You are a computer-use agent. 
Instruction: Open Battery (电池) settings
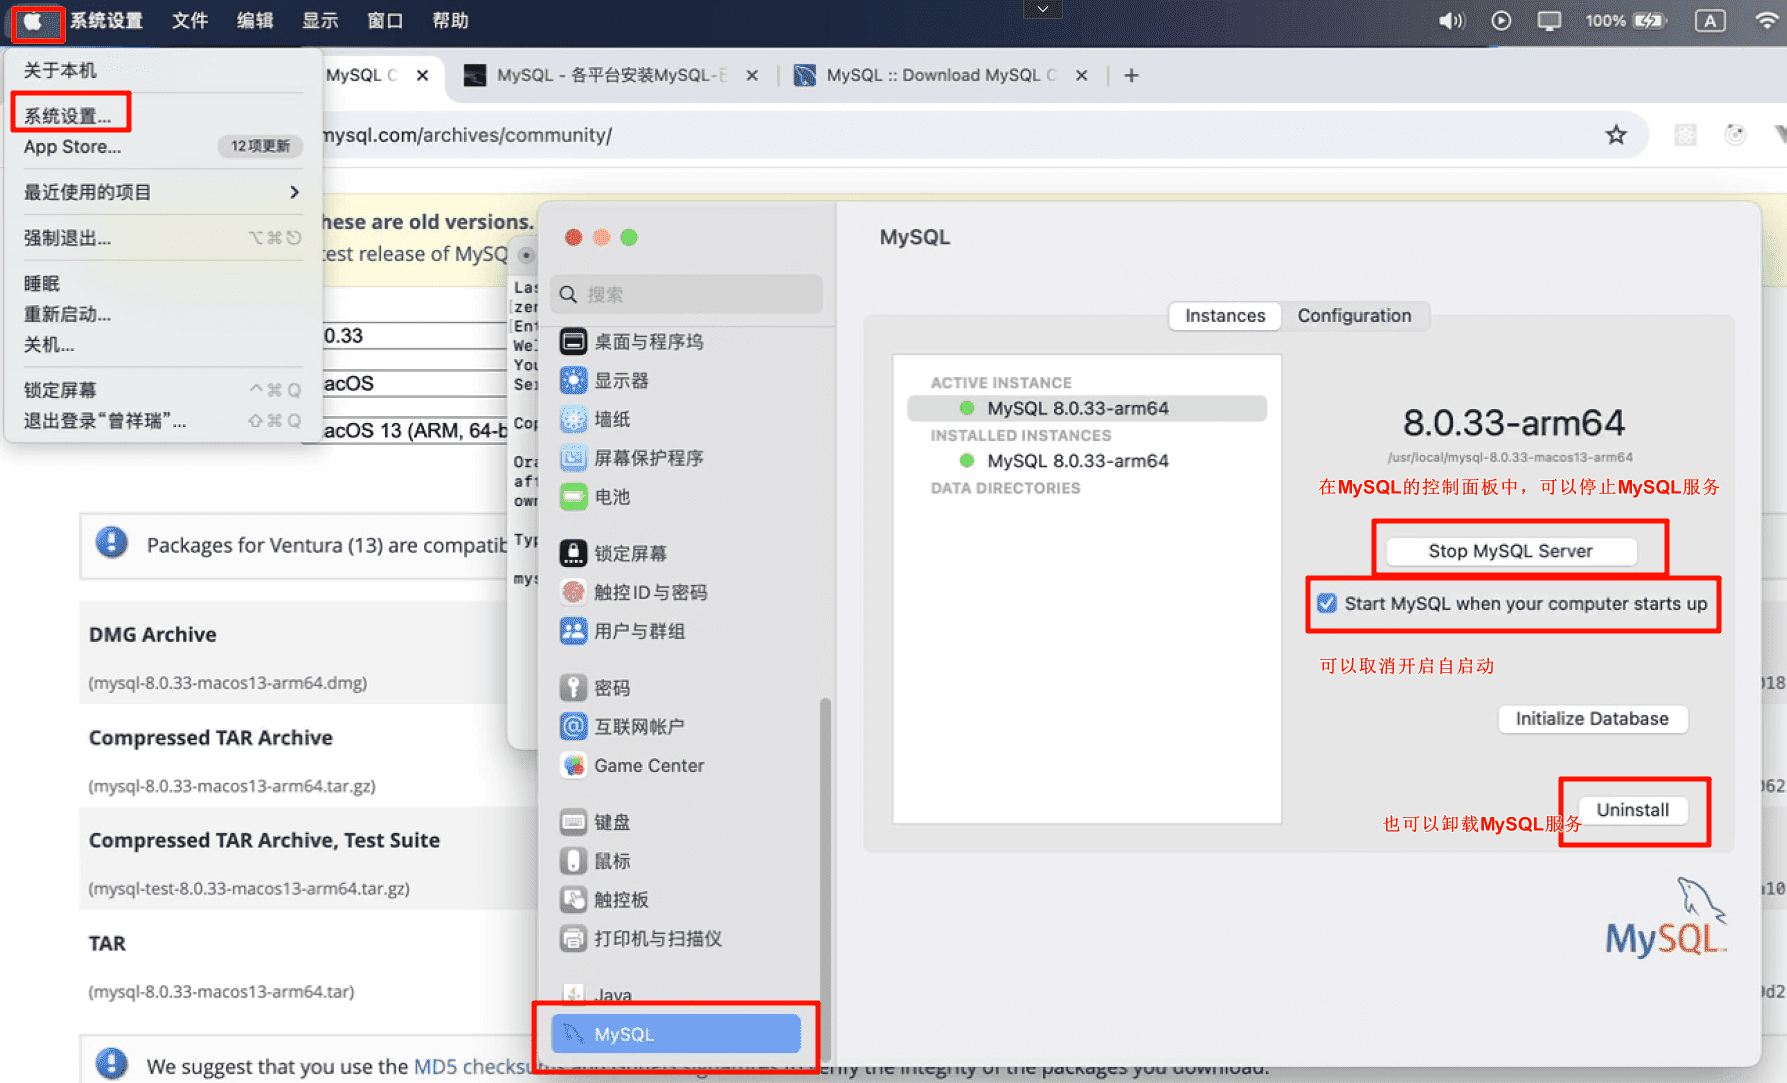[x=596, y=497]
